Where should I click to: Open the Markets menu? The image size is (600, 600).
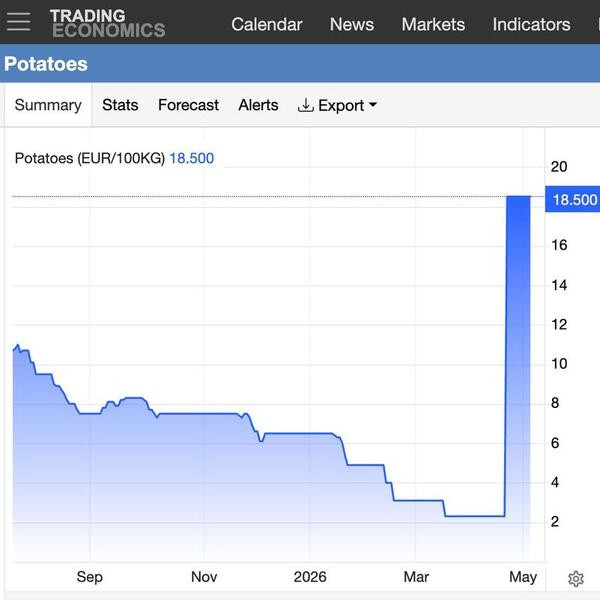pyautogui.click(x=433, y=24)
